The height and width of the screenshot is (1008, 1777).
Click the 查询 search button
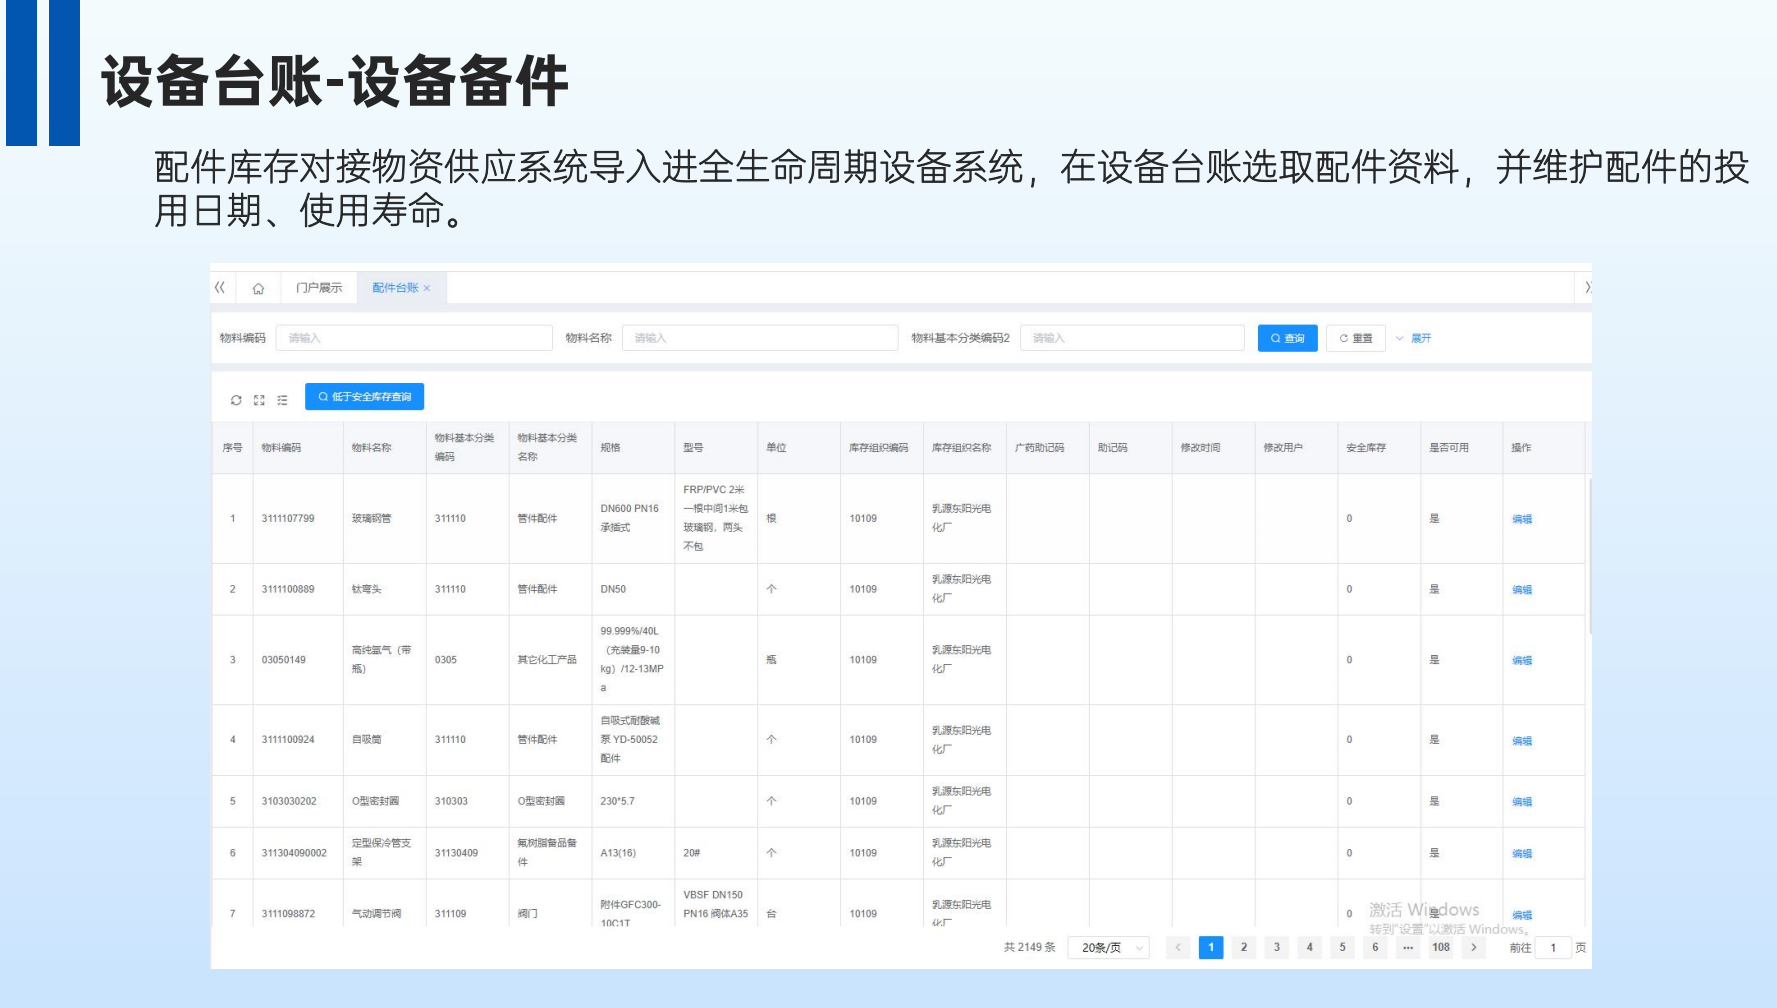tap(1288, 338)
